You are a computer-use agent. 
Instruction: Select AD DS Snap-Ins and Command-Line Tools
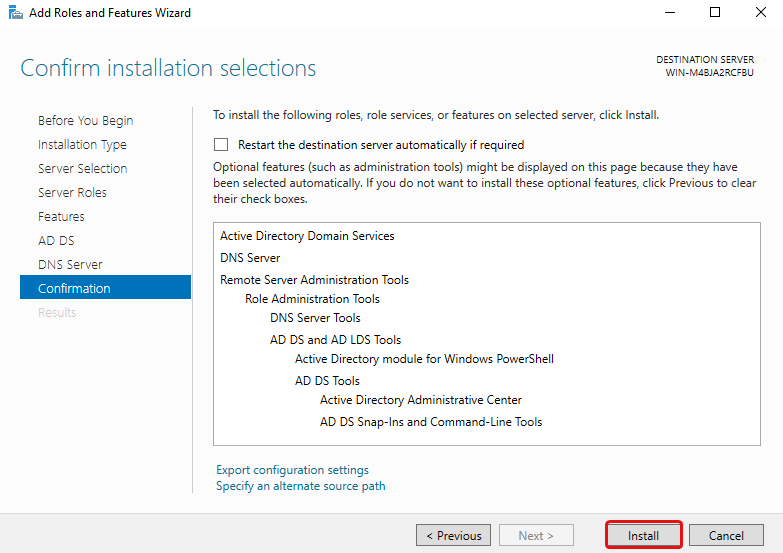pos(431,422)
